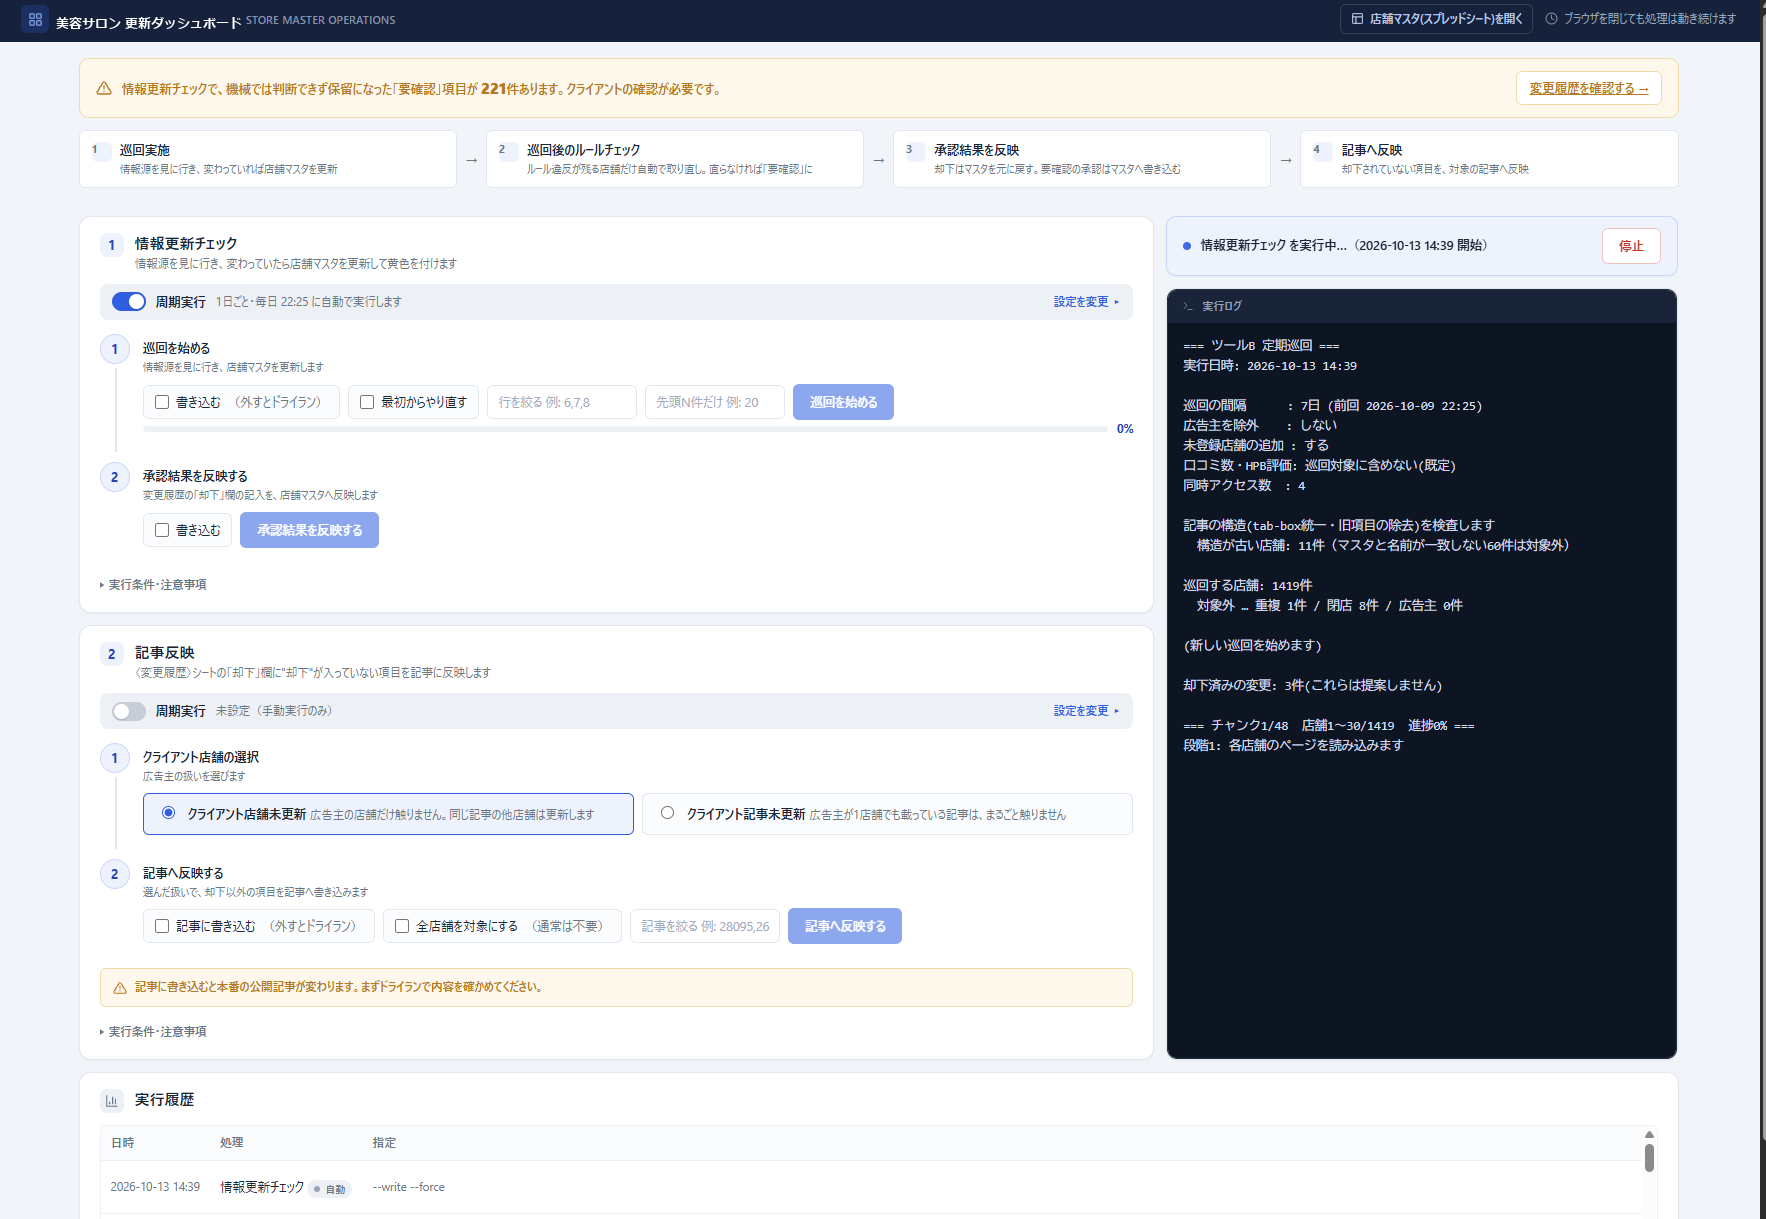
Task: Check the 記事に書き込む checkbox
Action: click(x=162, y=926)
